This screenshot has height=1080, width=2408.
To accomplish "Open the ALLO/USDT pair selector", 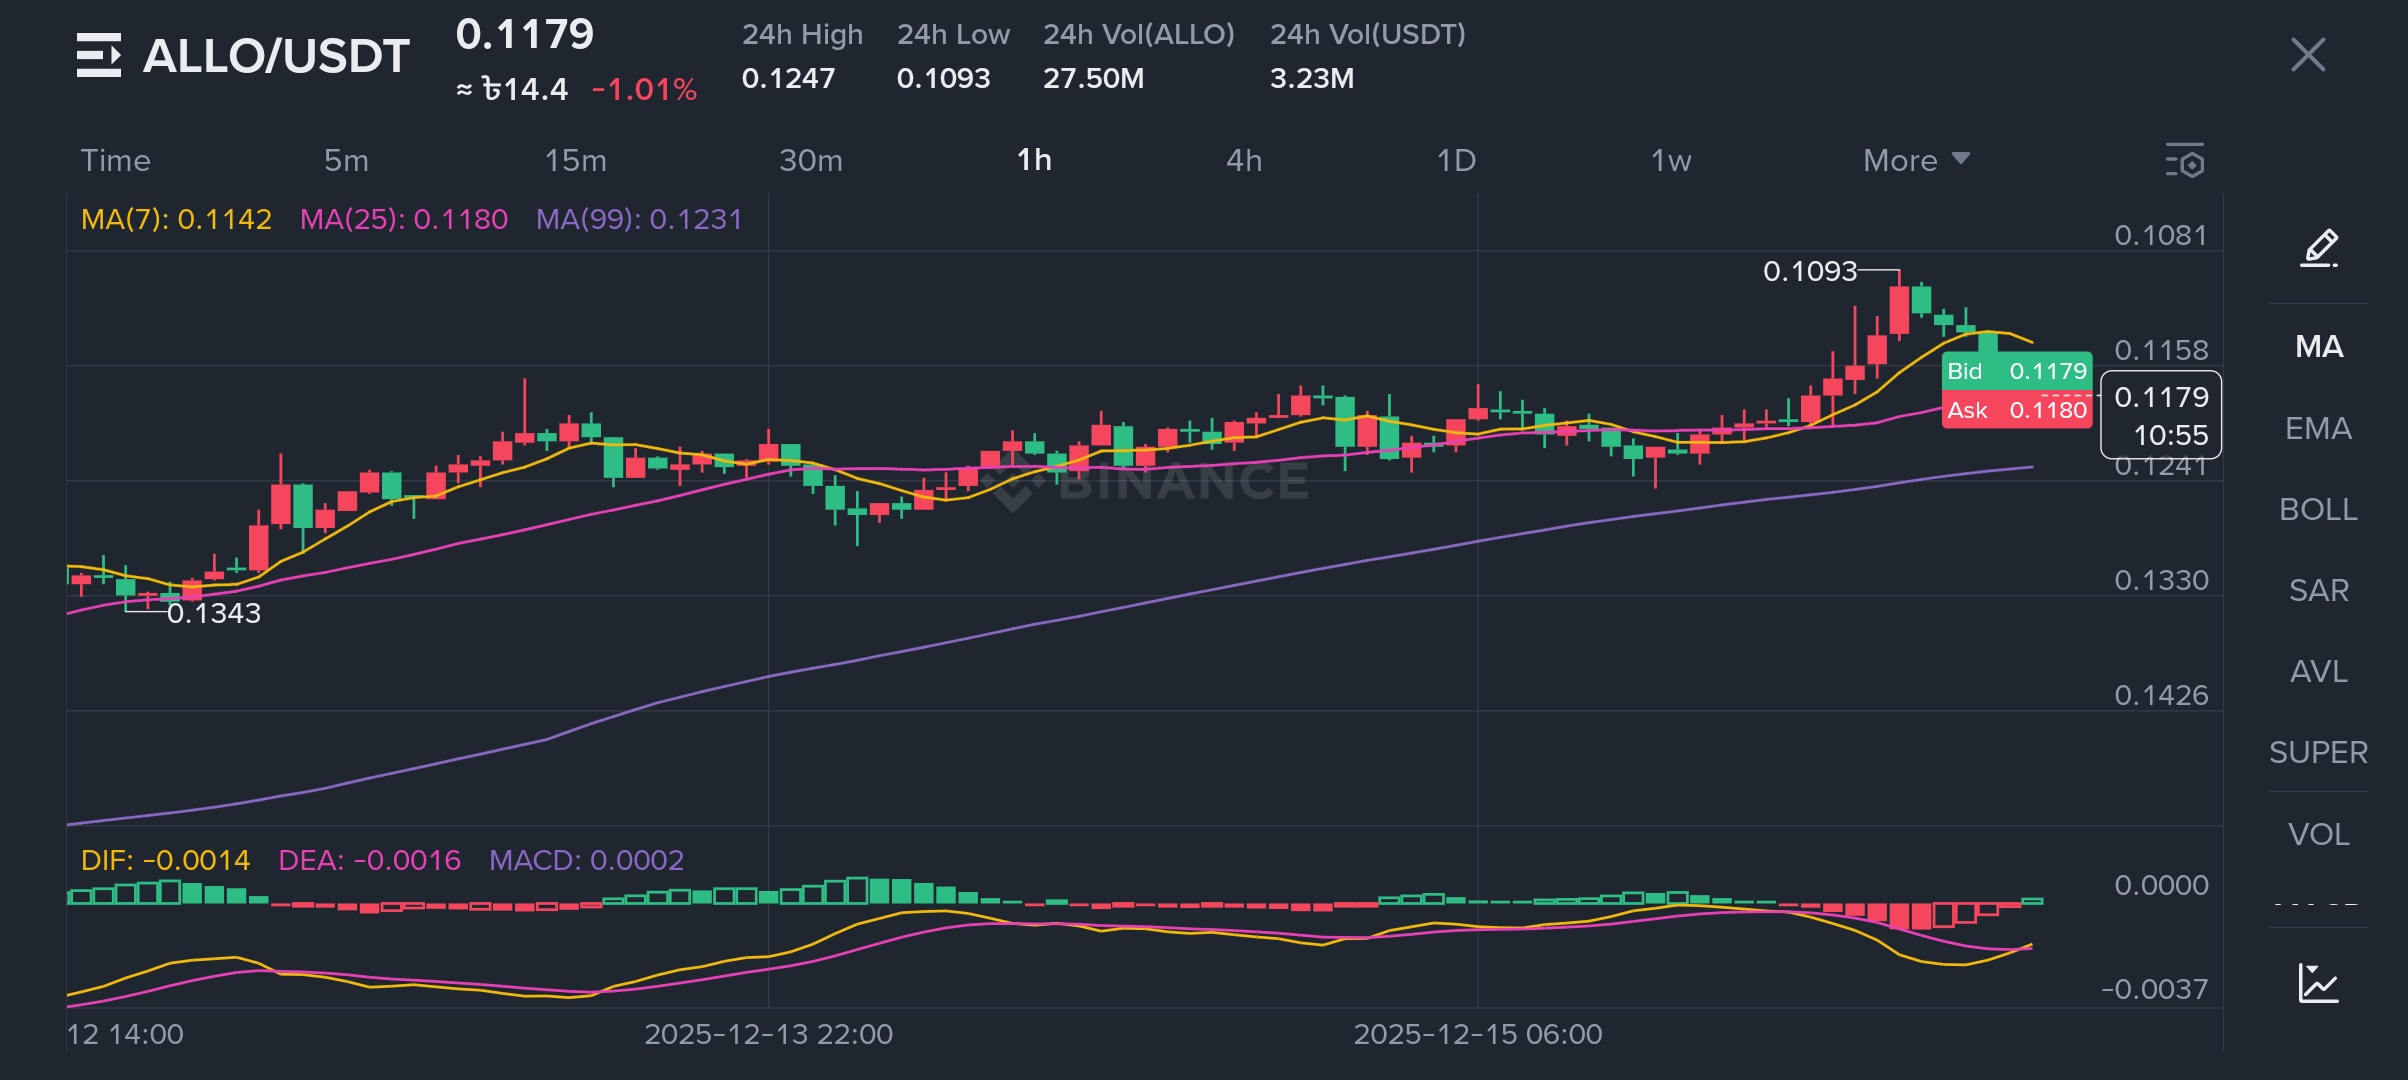I will [276, 56].
